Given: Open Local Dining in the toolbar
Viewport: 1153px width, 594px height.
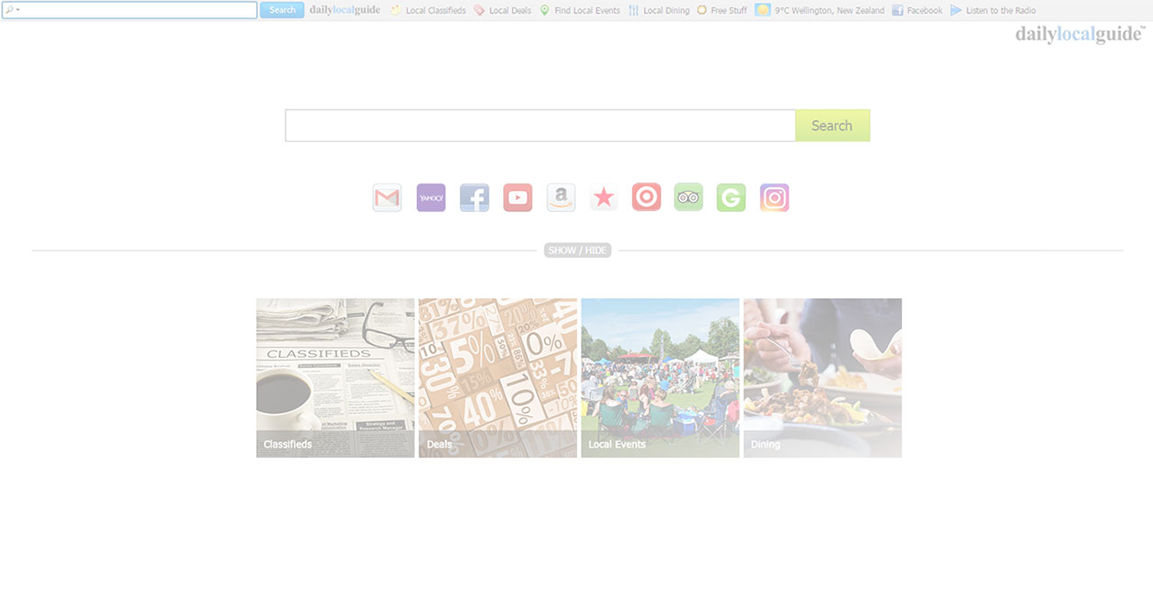Looking at the screenshot, I should point(659,10).
